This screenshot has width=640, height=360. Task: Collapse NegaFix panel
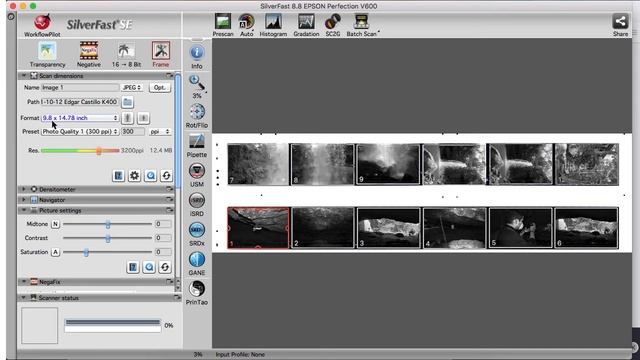(24, 282)
